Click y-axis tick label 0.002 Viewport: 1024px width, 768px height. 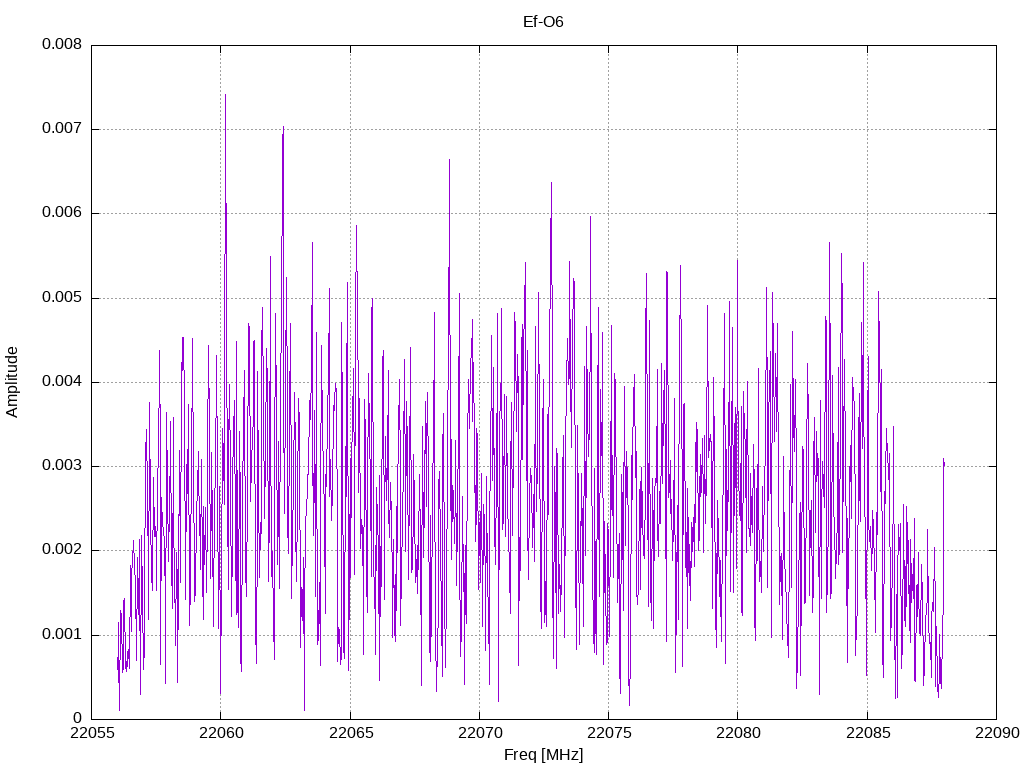[x=62, y=550]
